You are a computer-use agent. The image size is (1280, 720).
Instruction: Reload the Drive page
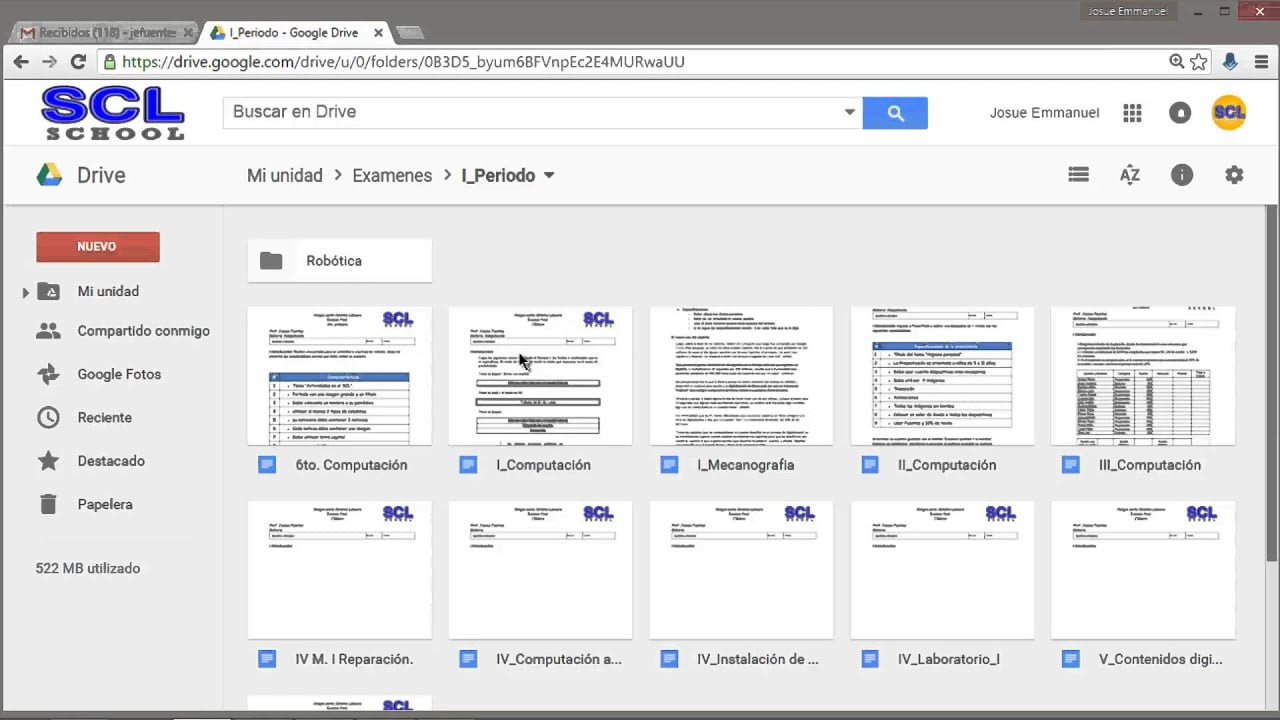click(78, 62)
